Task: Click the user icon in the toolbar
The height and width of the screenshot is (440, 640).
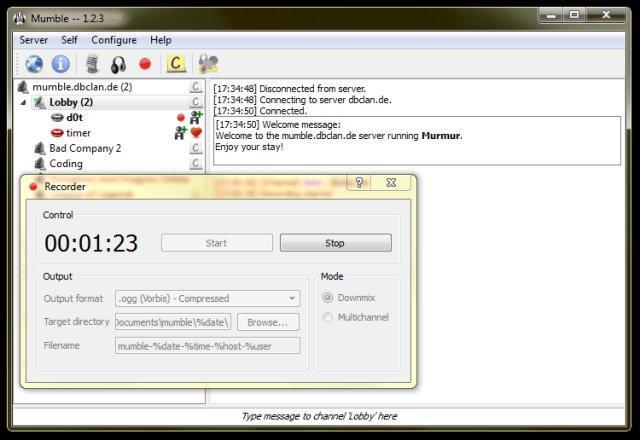Action: [x=208, y=64]
